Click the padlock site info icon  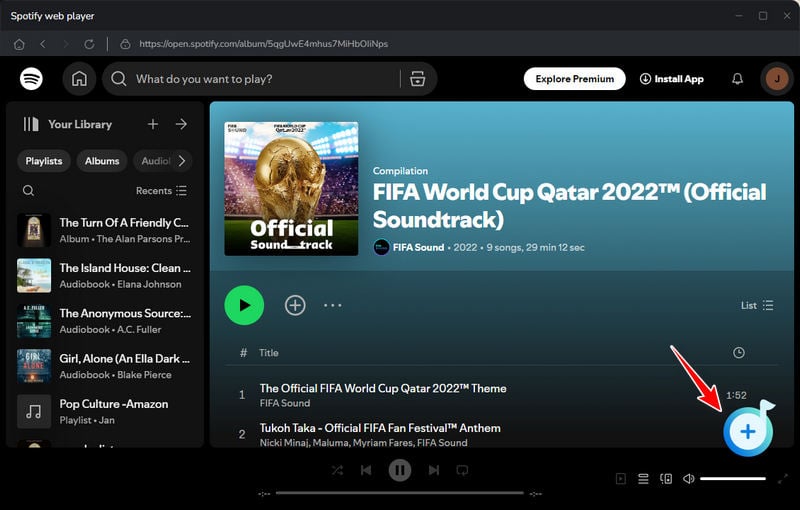click(x=125, y=44)
